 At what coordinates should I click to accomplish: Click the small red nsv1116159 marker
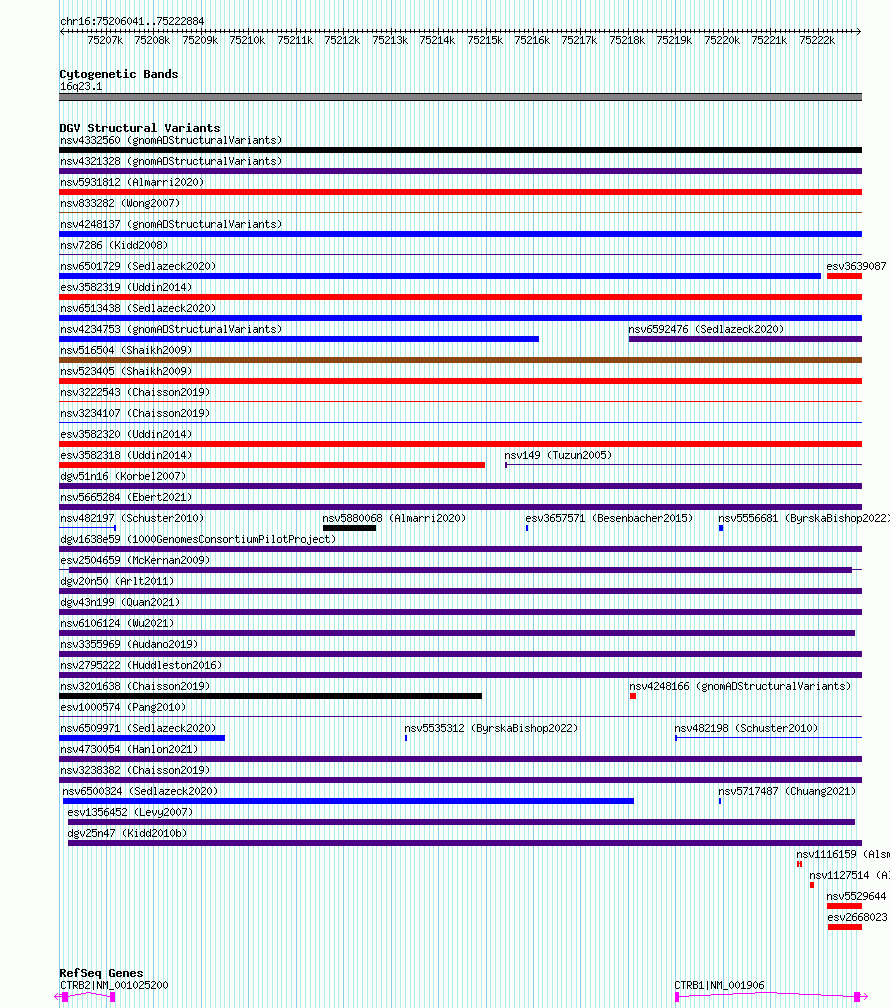coord(799,864)
